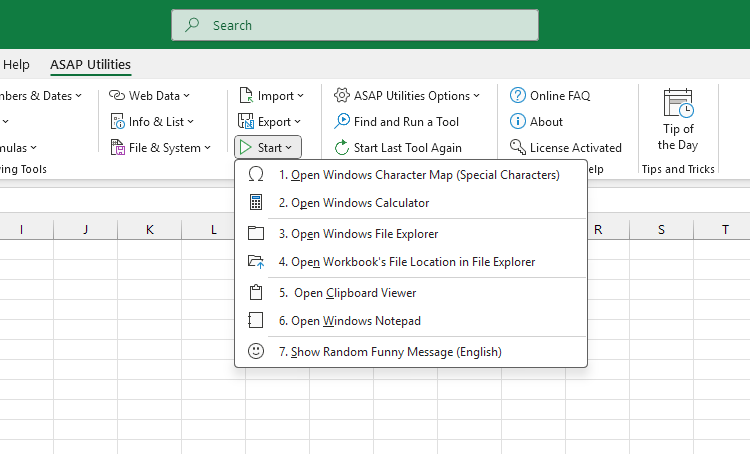
Task: Click Find and Run a Tool
Action: click(397, 122)
